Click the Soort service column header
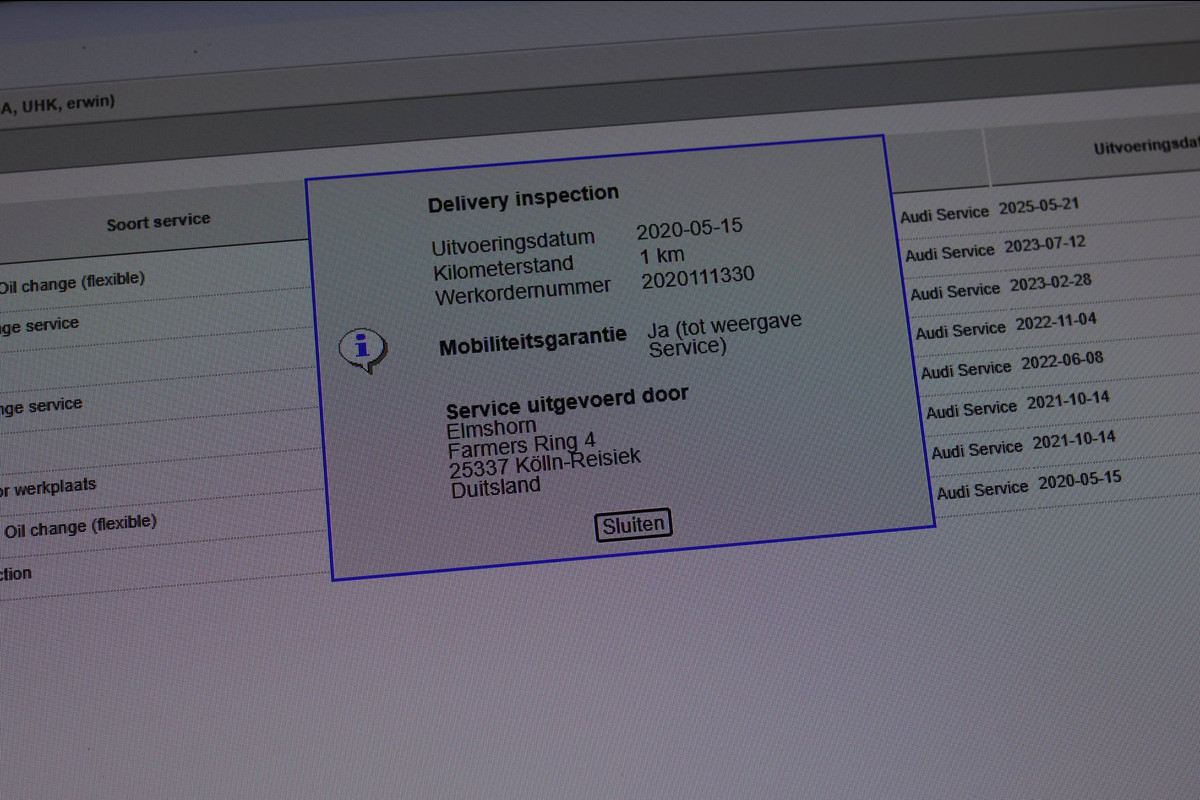This screenshot has height=800, width=1200. (158, 222)
